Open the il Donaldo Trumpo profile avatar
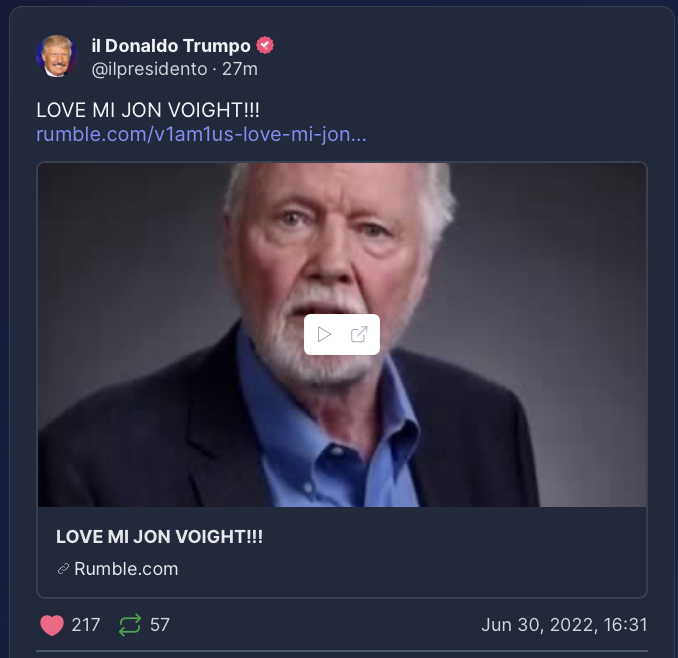 click(x=57, y=56)
